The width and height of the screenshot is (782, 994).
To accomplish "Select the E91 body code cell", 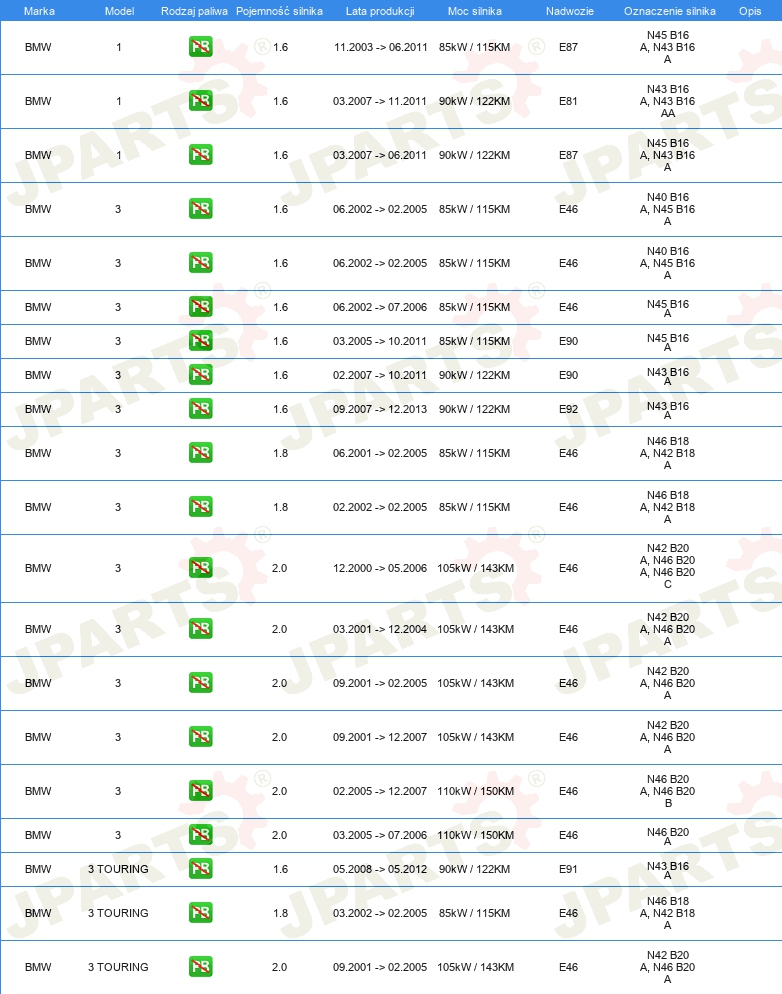I will point(568,868).
